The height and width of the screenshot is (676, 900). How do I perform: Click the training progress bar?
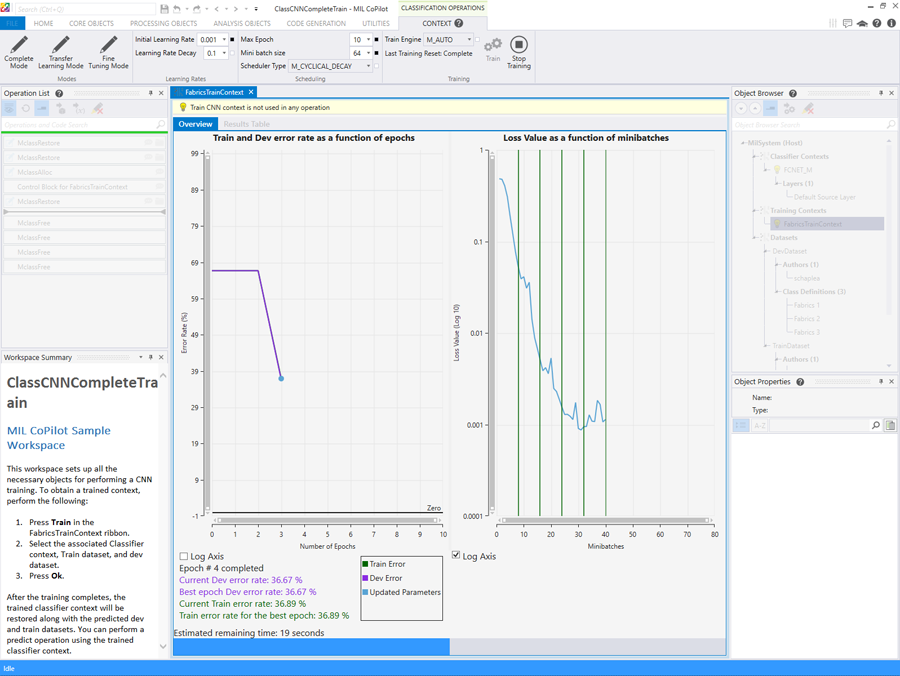coord(449,647)
